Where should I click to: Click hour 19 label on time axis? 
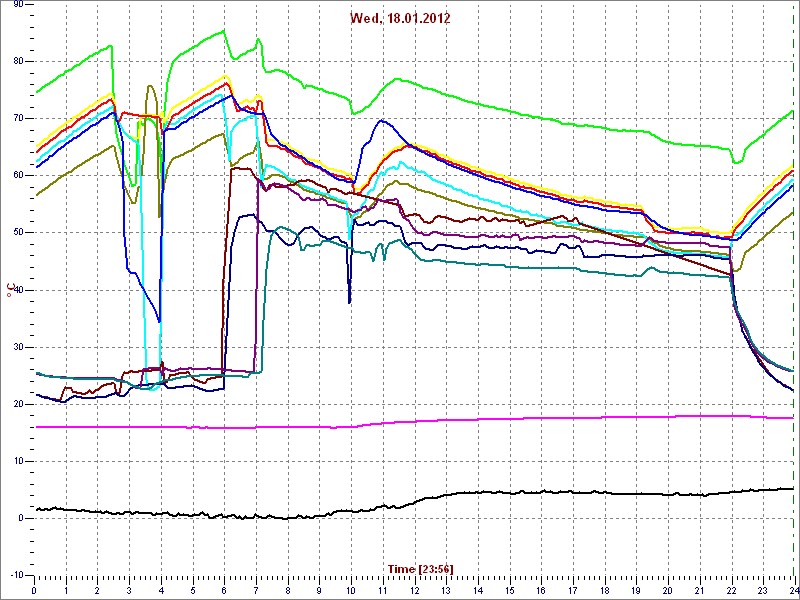636,590
